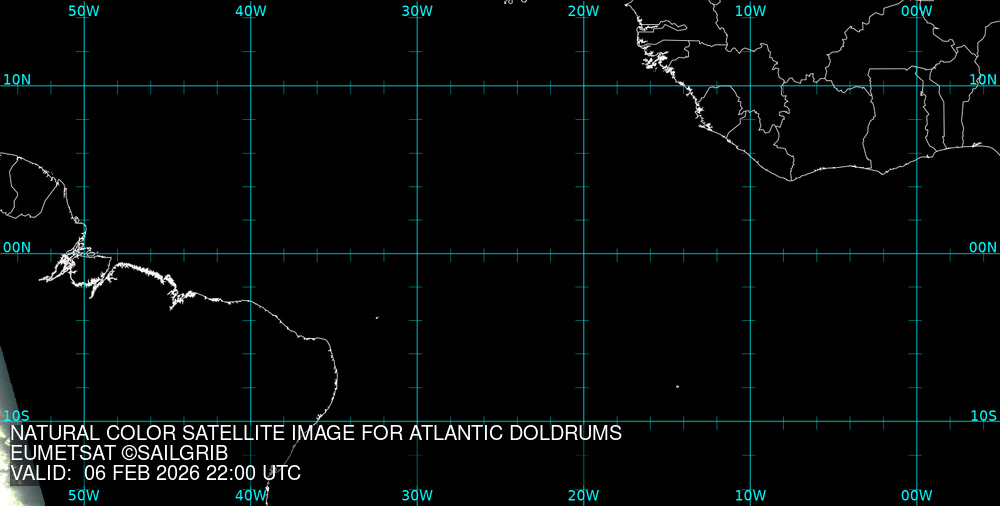The image size is (1000, 506).
Task: Click the grid intersection of 30W and equator
Action: coord(417,253)
